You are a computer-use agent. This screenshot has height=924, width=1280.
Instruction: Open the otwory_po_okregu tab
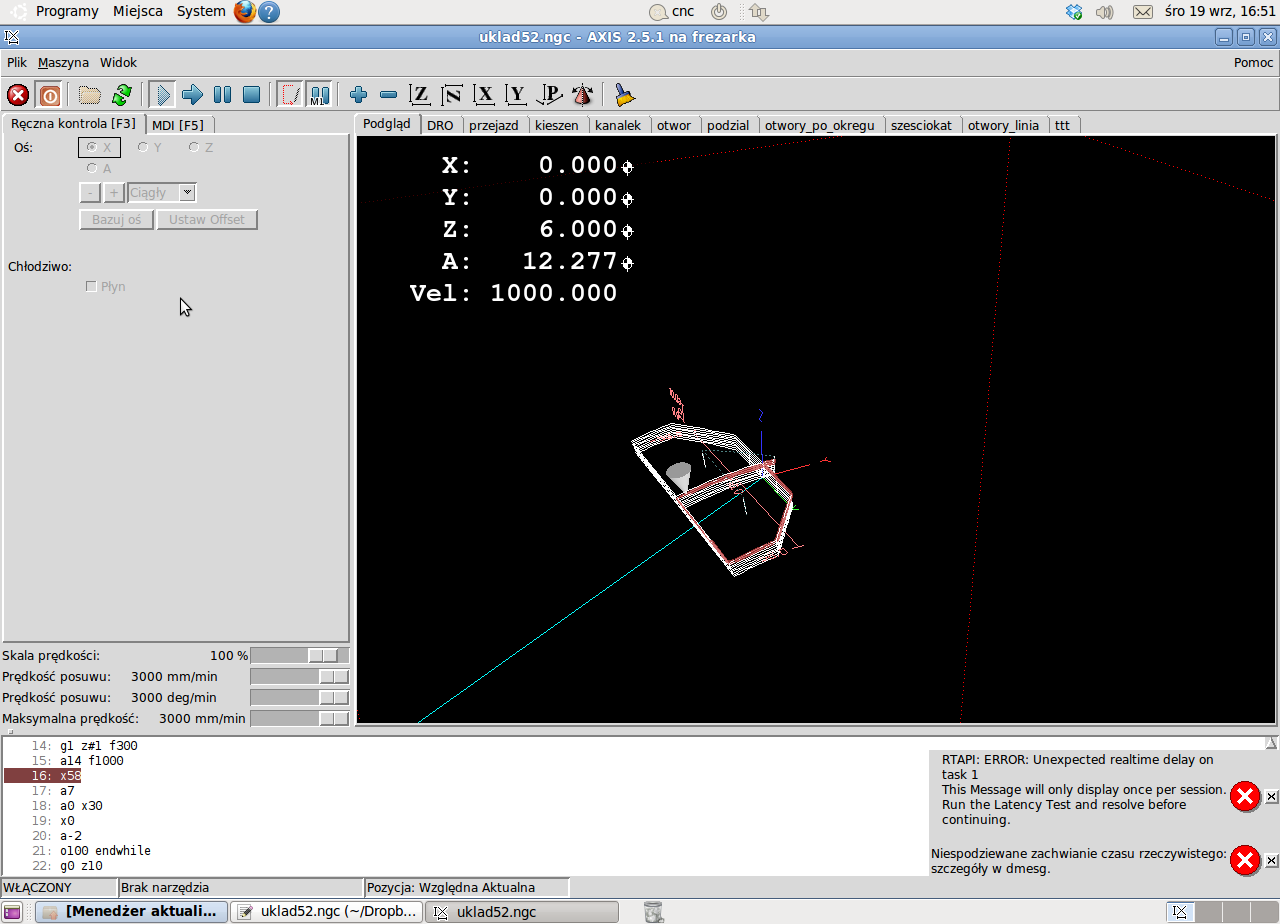click(x=820, y=125)
